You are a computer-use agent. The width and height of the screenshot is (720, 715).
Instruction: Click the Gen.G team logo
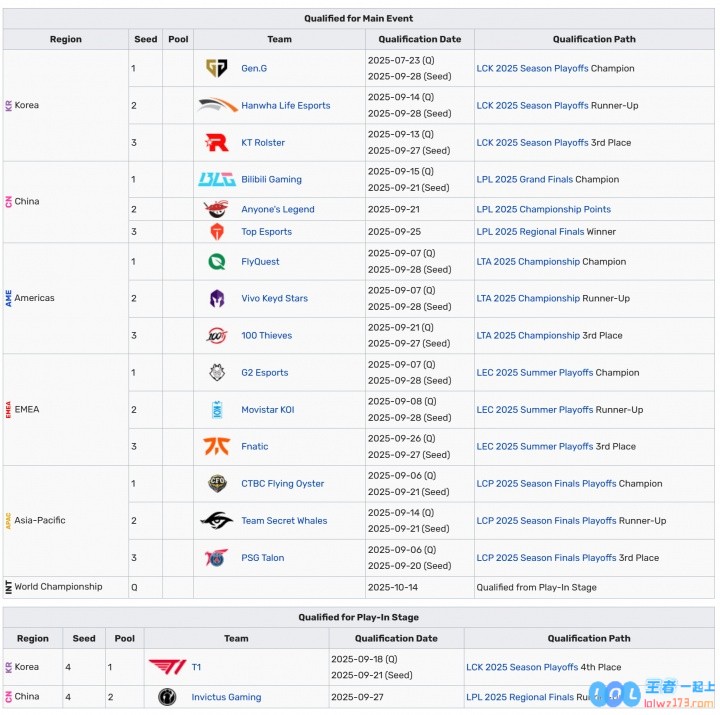tap(216, 68)
